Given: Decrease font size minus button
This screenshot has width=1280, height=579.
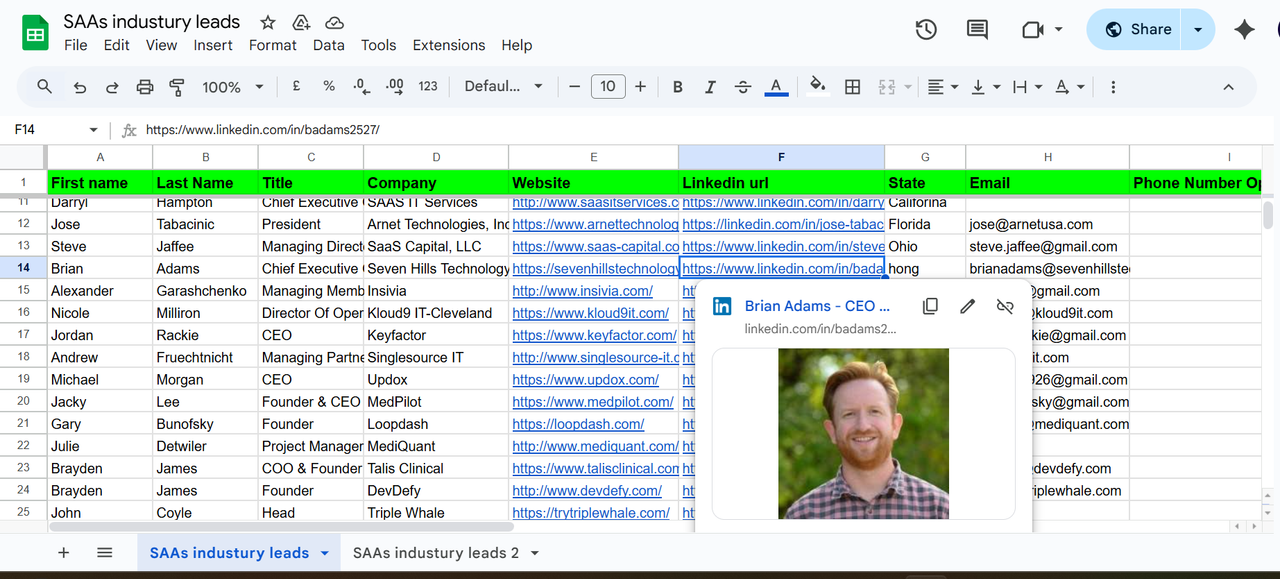Looking at the screenshot, I should point(575,87).
